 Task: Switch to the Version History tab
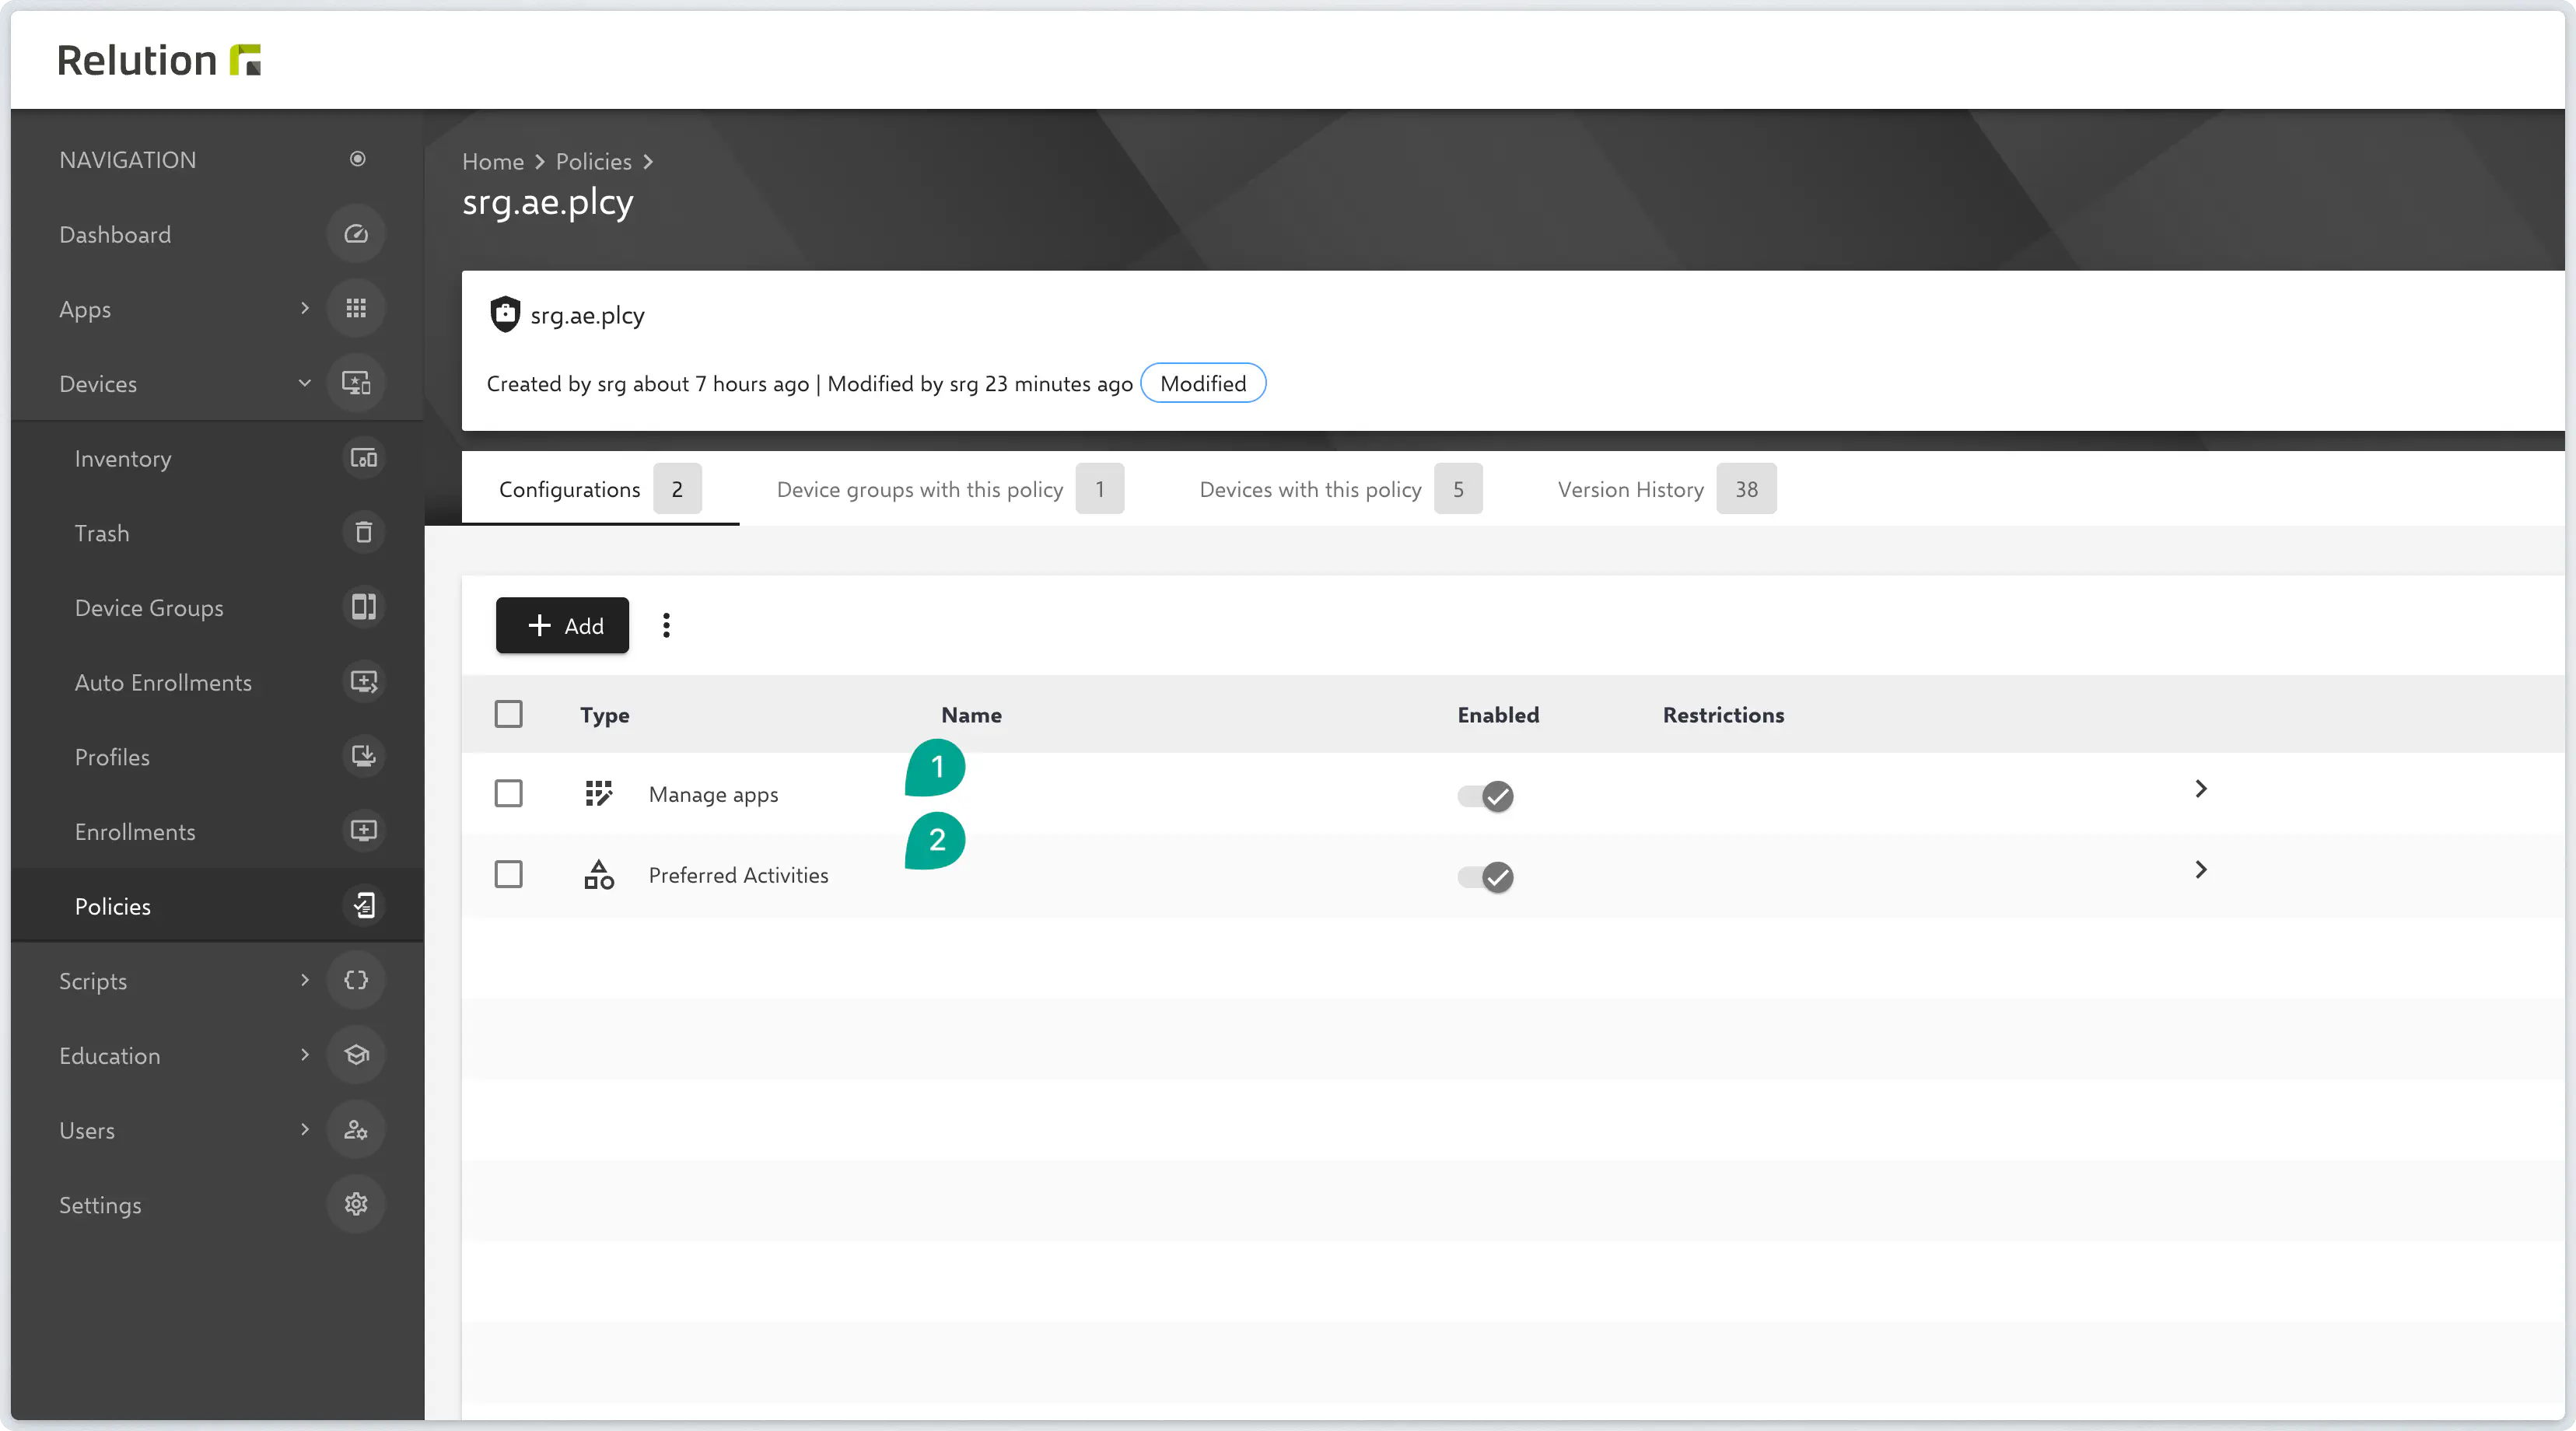coord(1631,489)
